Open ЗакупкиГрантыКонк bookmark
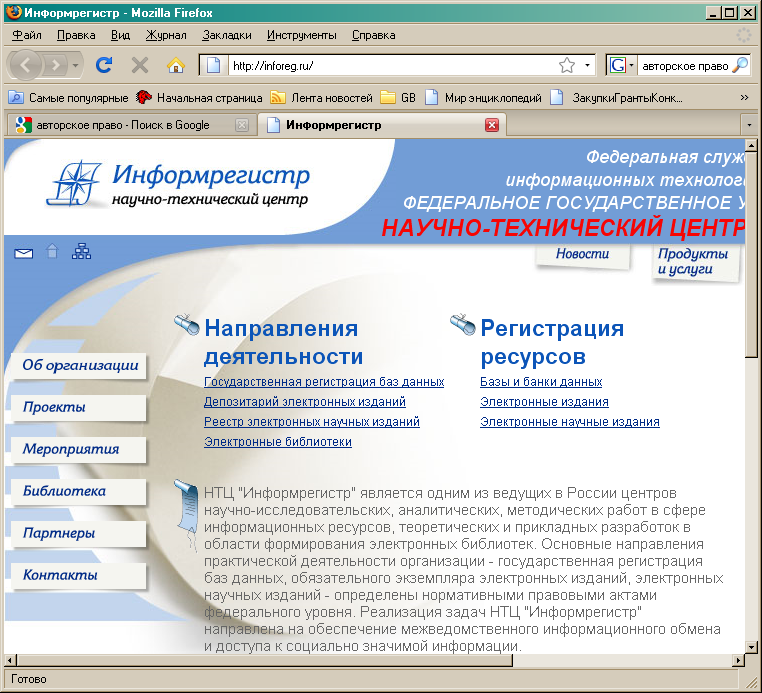This screenshot has width=762, height=693. tap(616, 98)
